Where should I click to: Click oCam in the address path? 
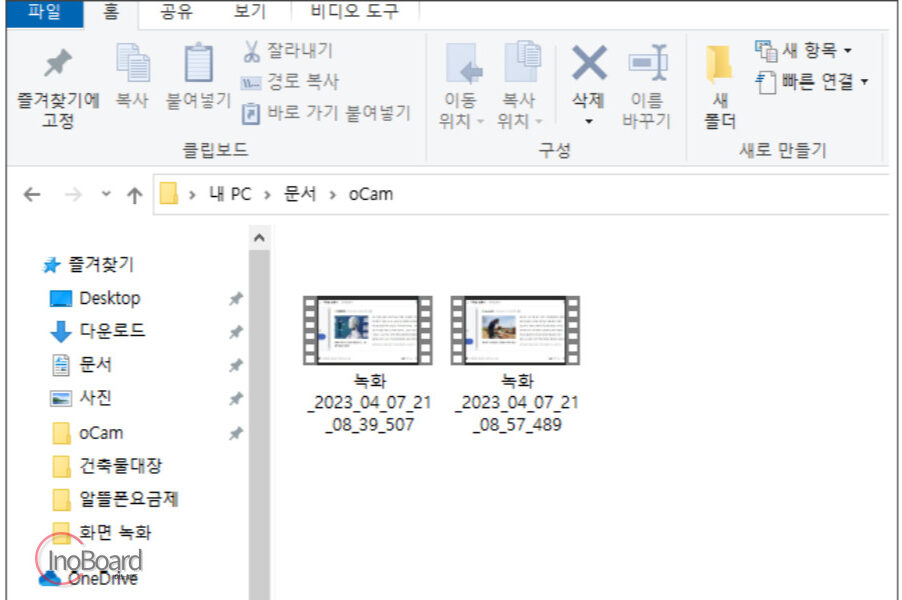[x=370, y=194]
